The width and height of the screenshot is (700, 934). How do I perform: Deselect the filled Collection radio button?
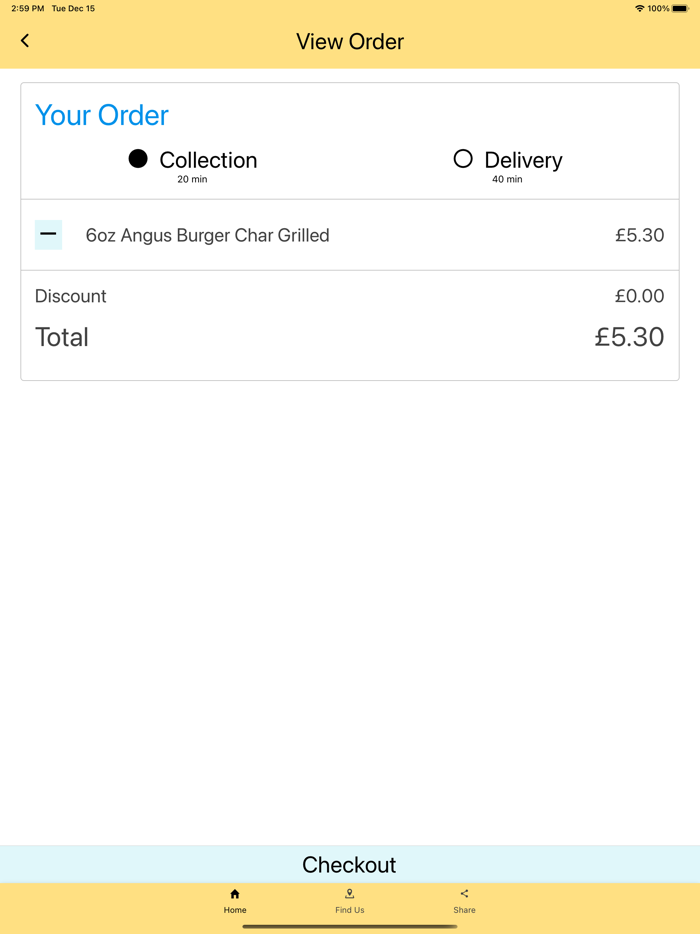[x=138, y=158]
